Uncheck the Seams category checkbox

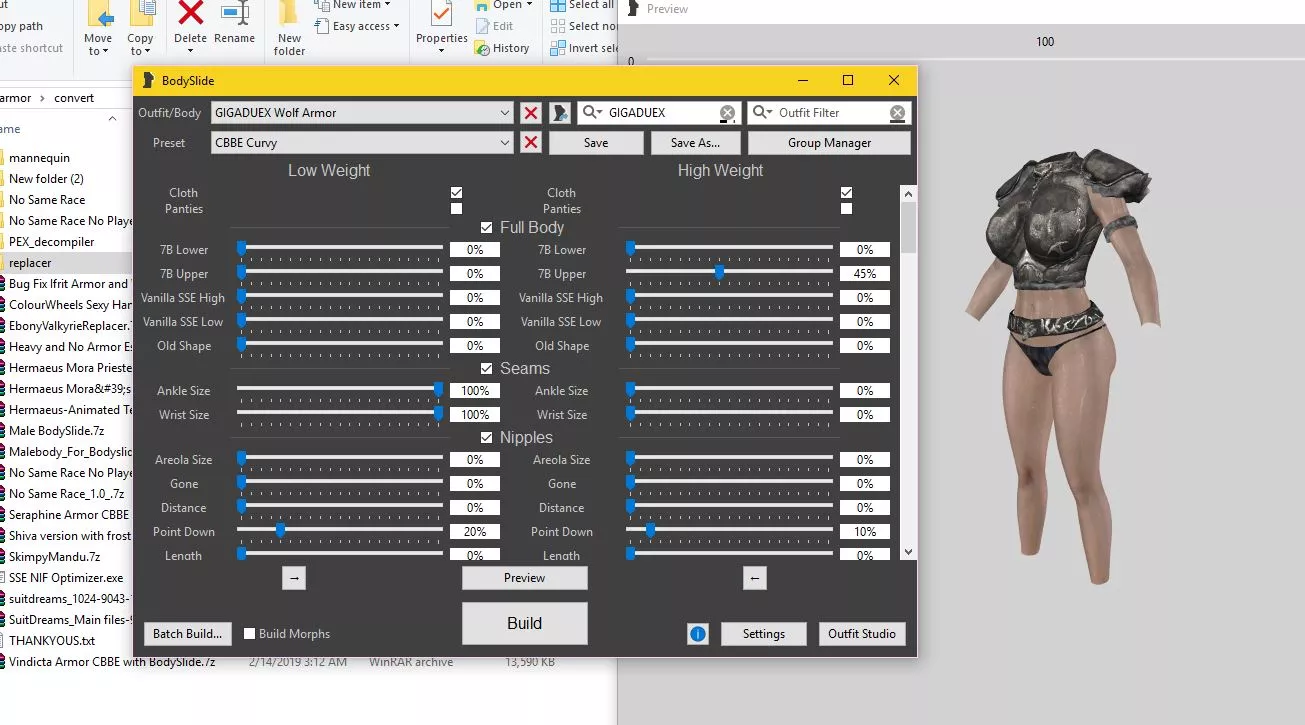point(487,369)
